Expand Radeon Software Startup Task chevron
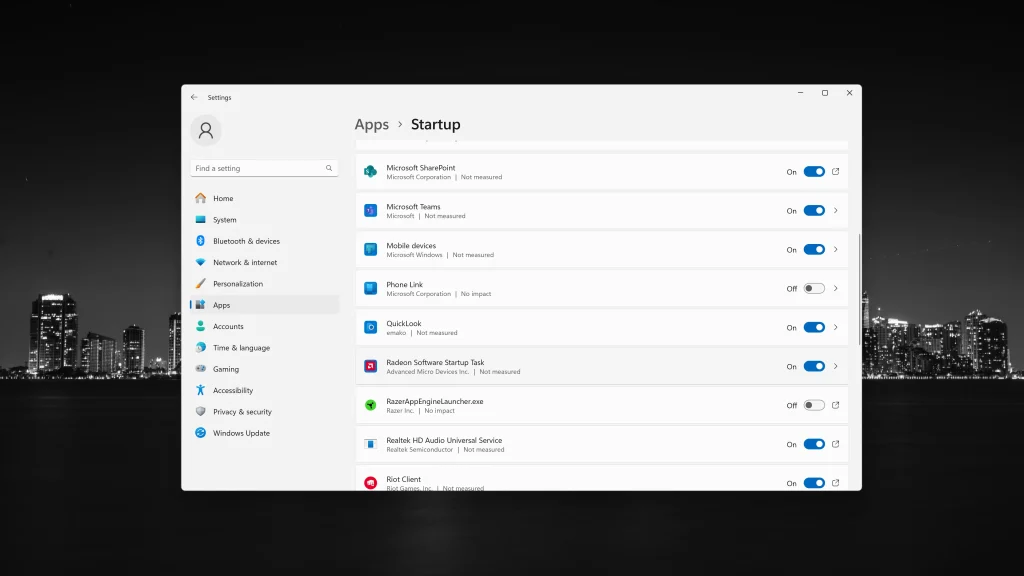 point(835,366)
